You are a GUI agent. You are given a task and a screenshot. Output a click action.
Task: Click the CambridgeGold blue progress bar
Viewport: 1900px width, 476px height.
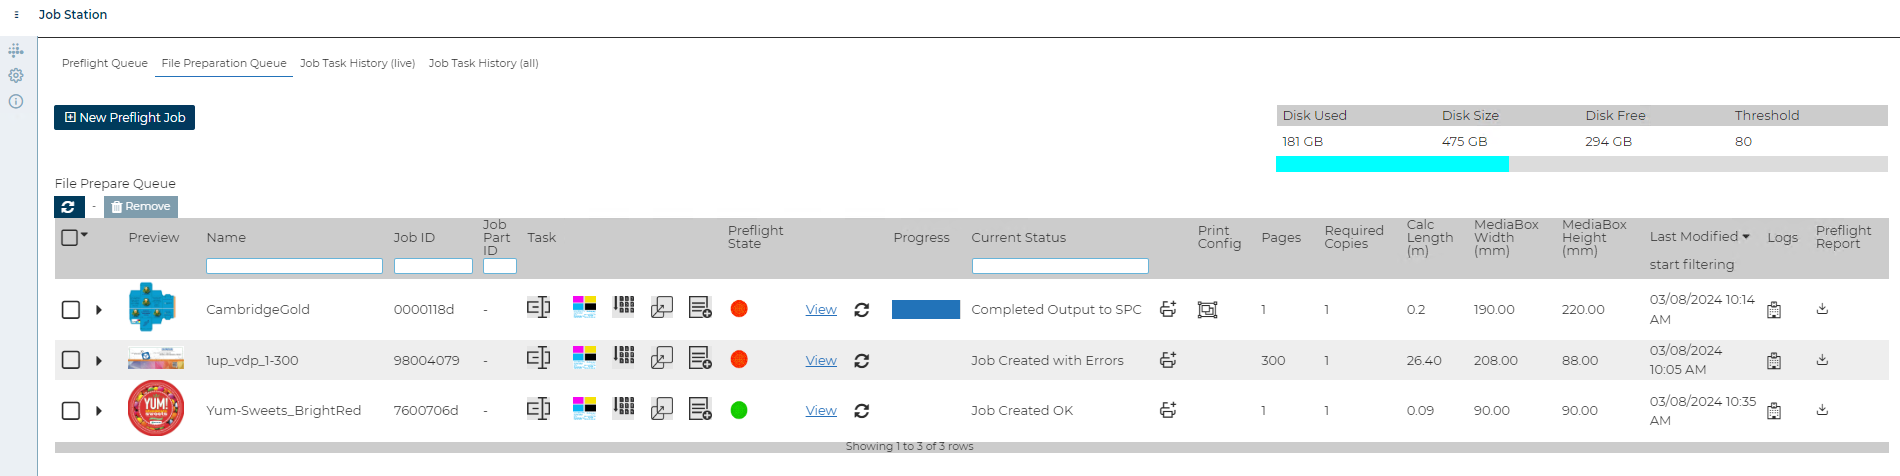point(925,310)
